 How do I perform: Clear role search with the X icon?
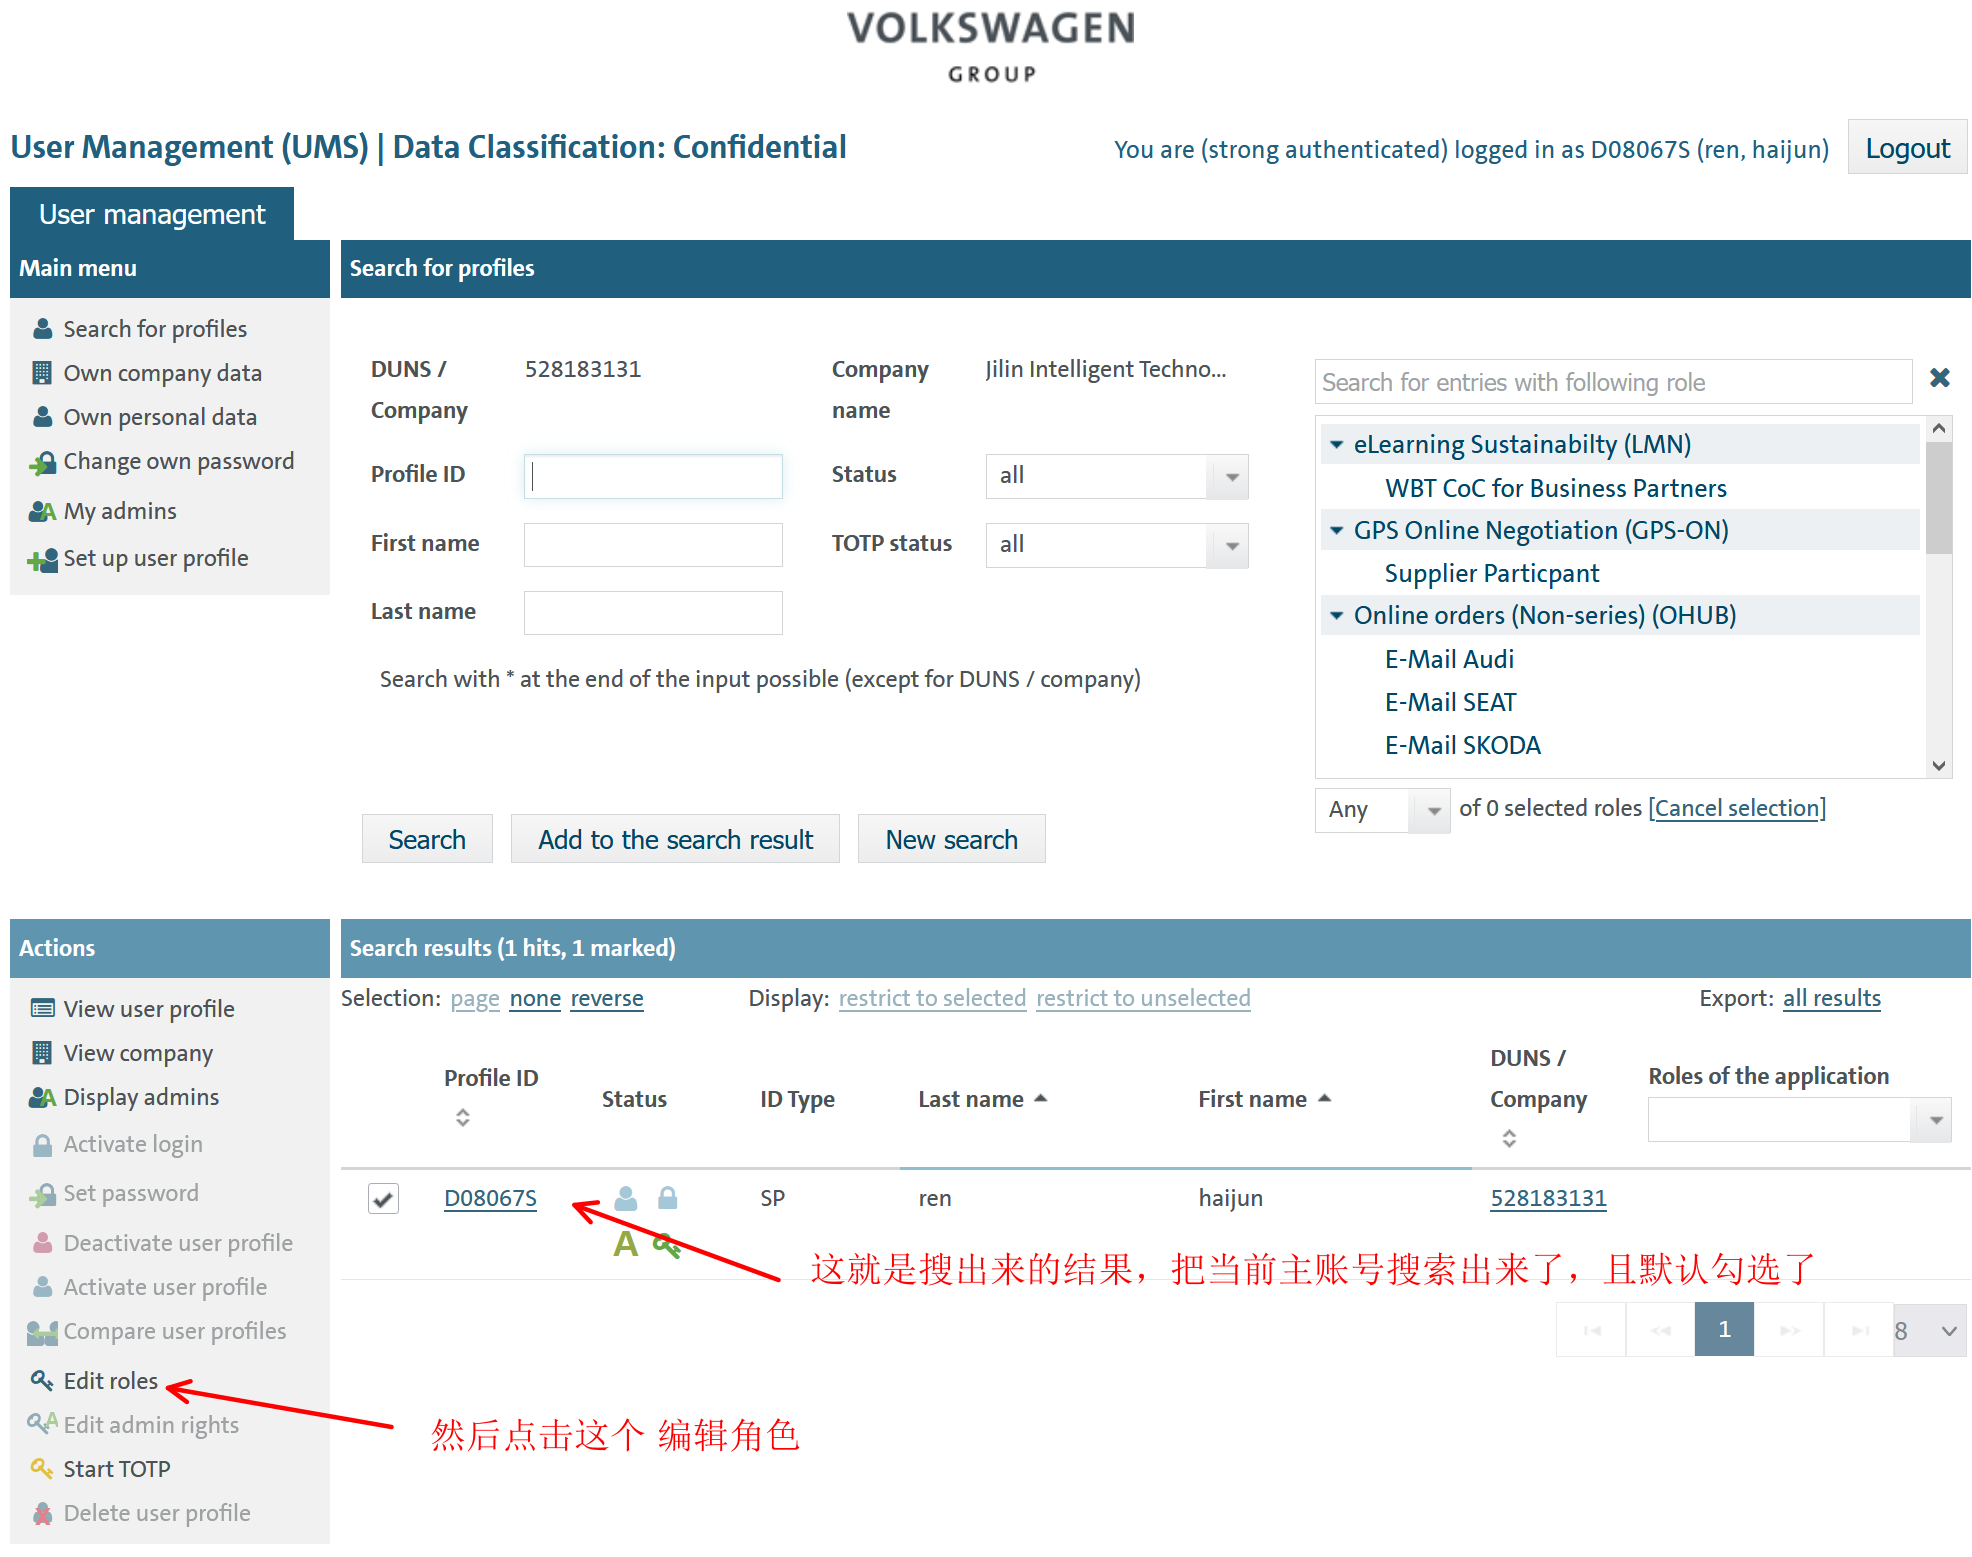(x=1939, y=378)
